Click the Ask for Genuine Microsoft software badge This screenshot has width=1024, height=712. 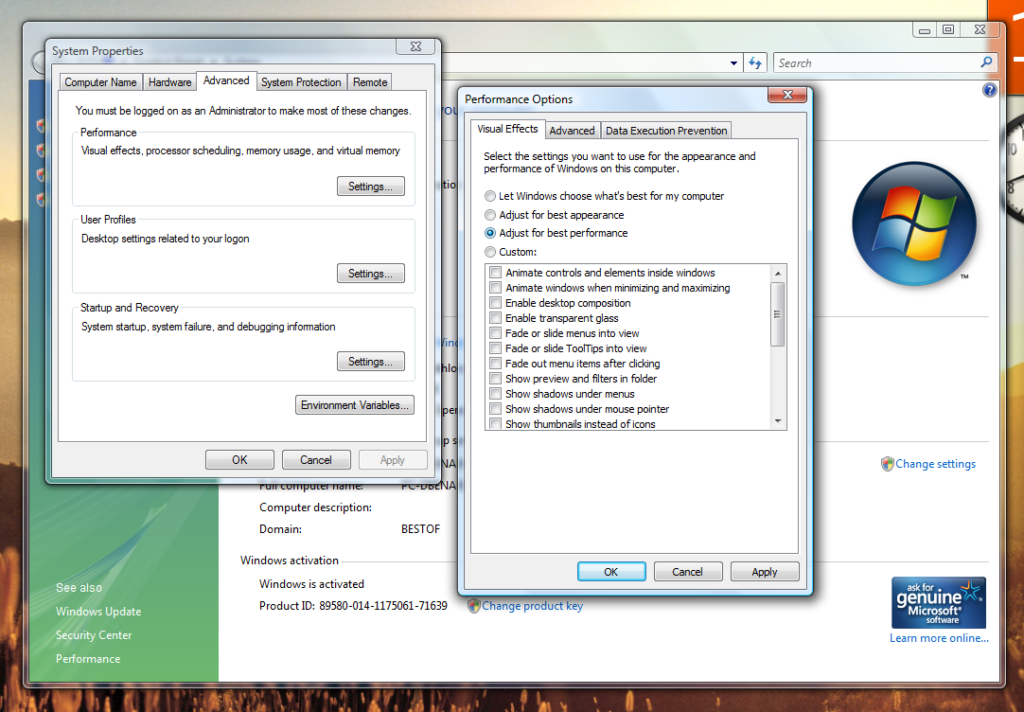[x=938, y=602]
